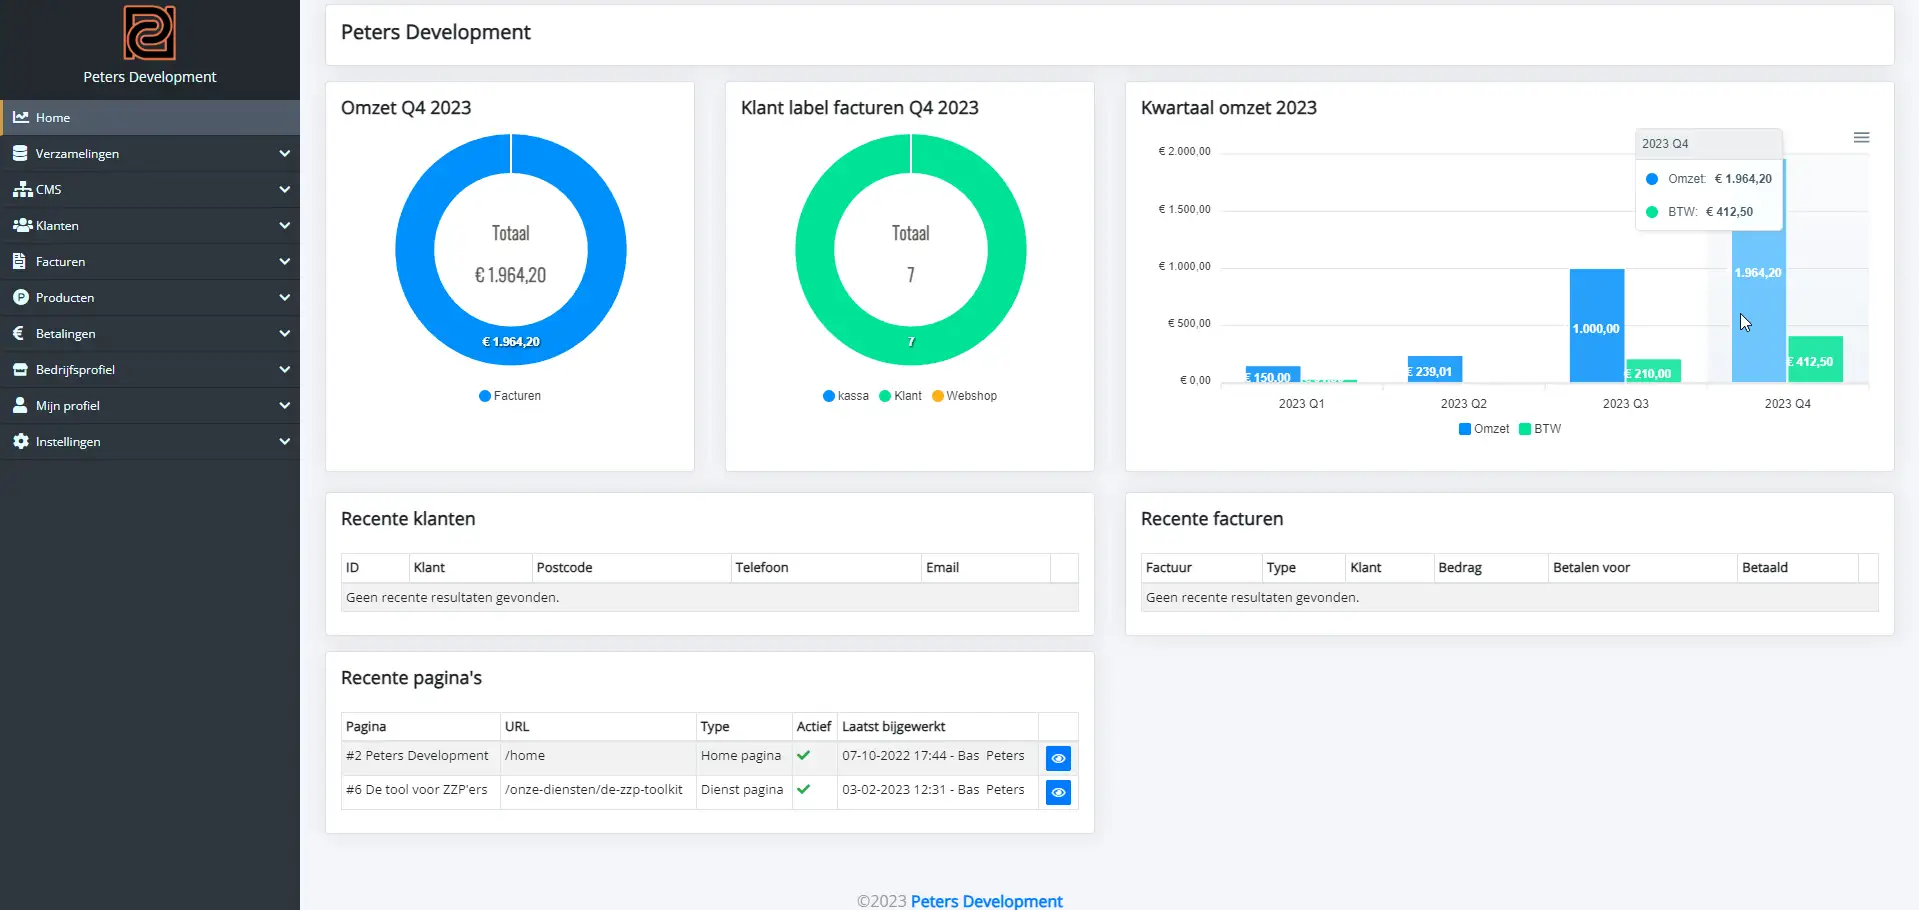This screenshot has width=1919, height=910.
Task: Toggle the BTW series in the chart legend
Action: [1541, 428]
